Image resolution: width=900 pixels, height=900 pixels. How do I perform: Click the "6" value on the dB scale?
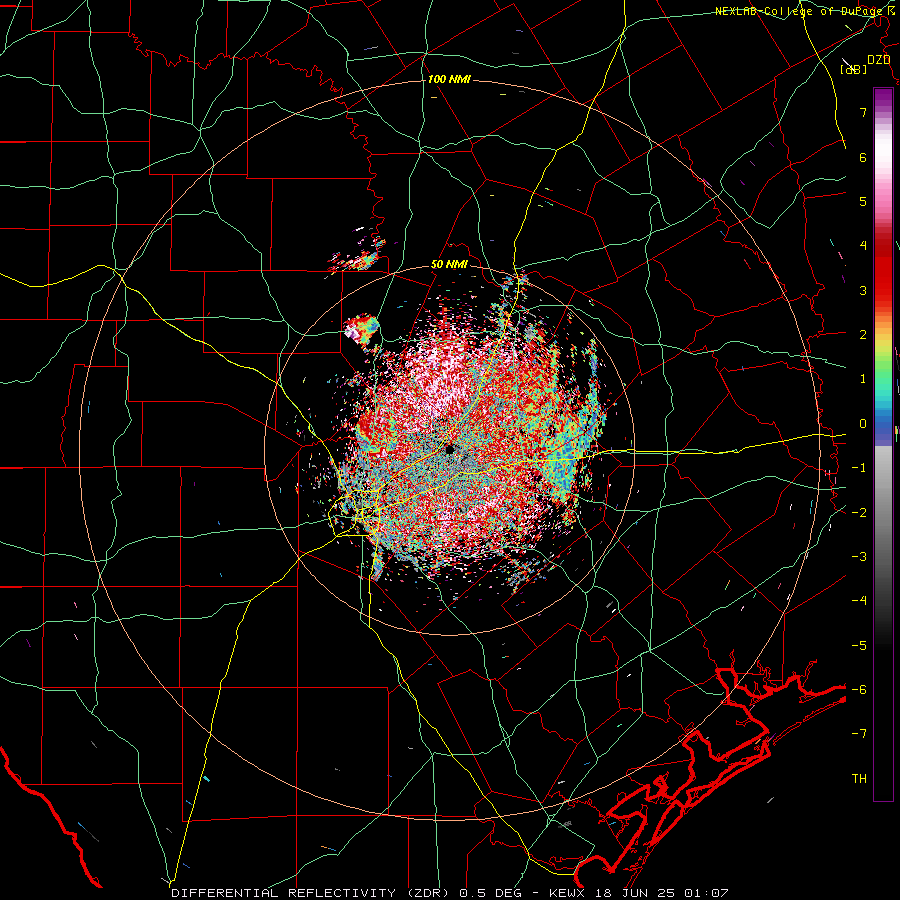pos(863,157)
